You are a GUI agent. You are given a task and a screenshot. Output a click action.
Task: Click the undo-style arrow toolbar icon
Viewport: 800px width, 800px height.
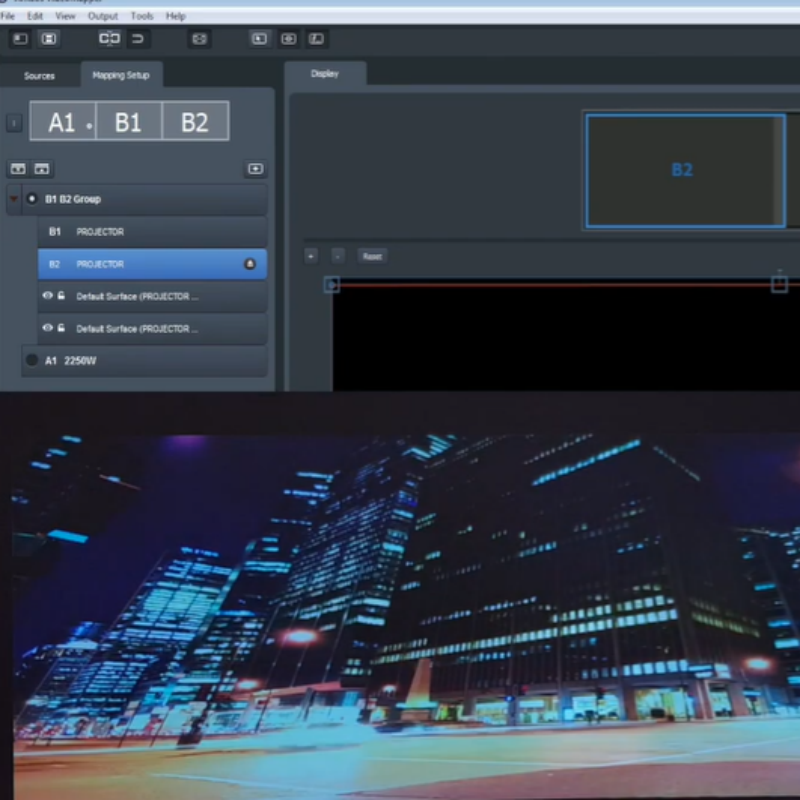pos(139,39)
